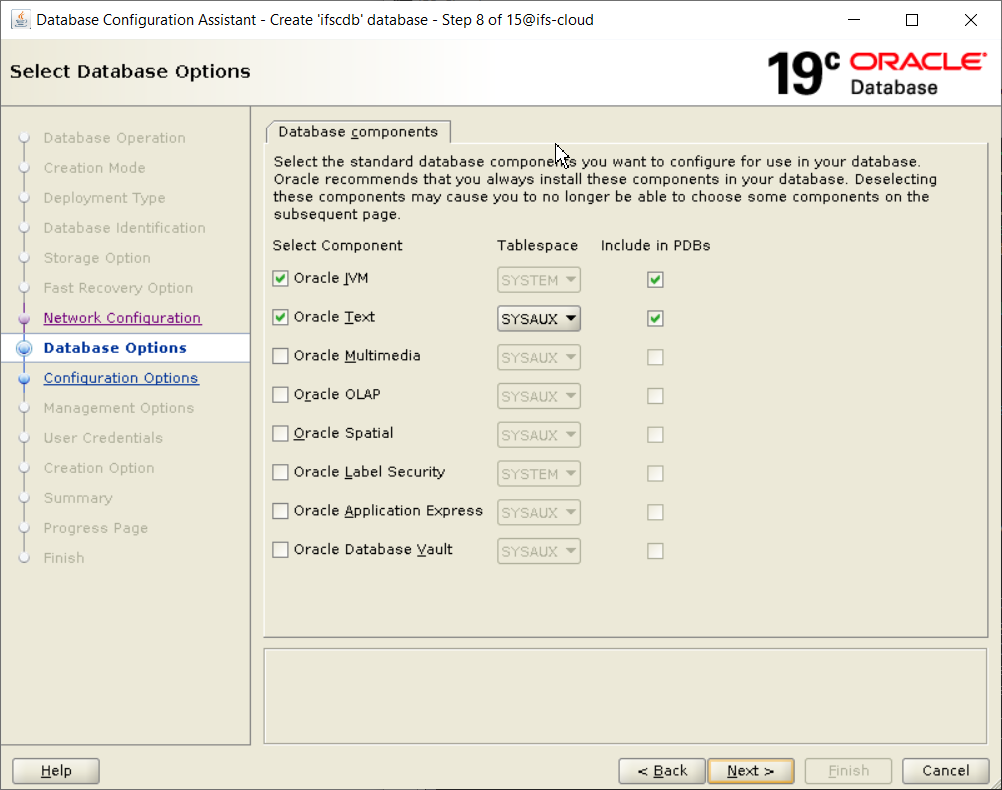Open the Oracle Multimedia tablespace dropdown
The width and height of the screenshot is (1002, 790).
(x=539, y=357)
